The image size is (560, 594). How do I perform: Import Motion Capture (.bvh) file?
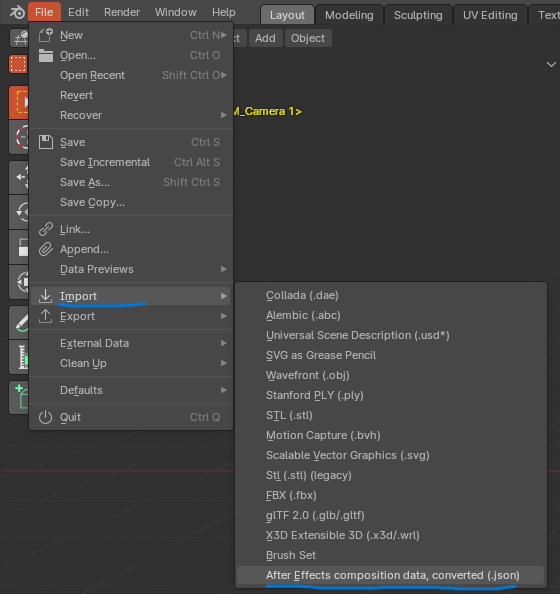391,436
